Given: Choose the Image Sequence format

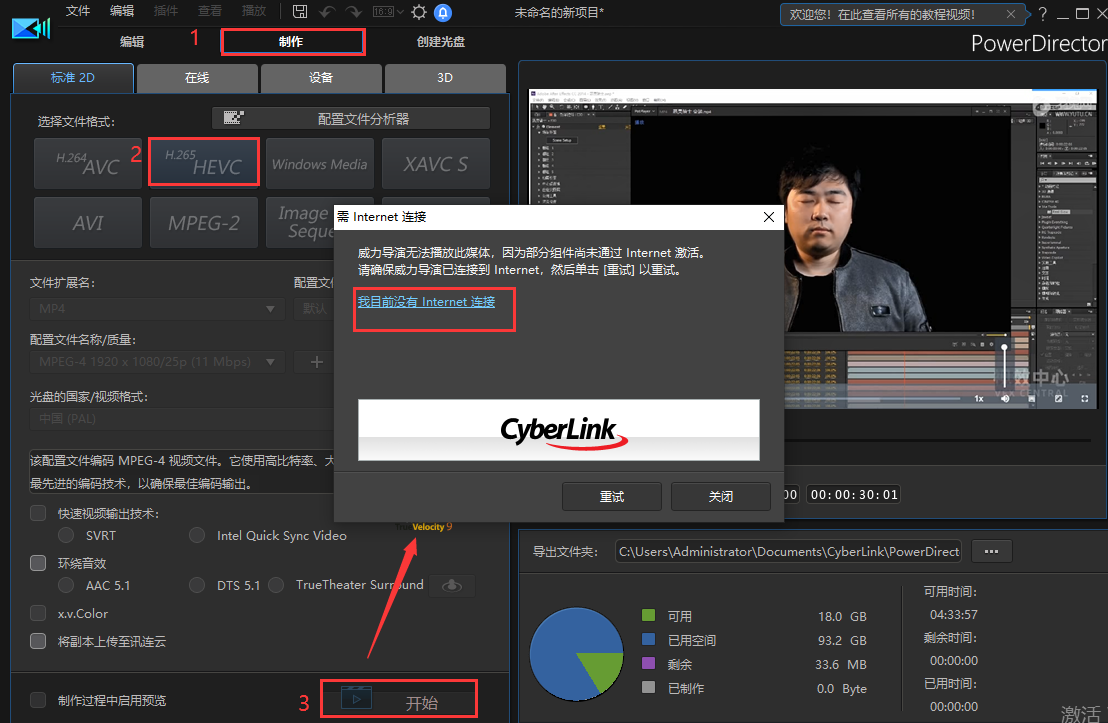Looking at the screenshot, I should [x=300, y=223].
